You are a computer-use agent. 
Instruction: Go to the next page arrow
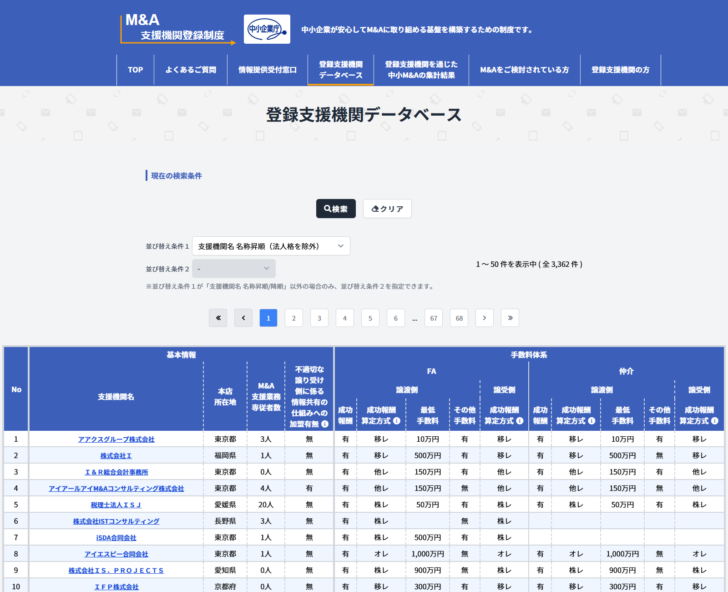(484, 318)
